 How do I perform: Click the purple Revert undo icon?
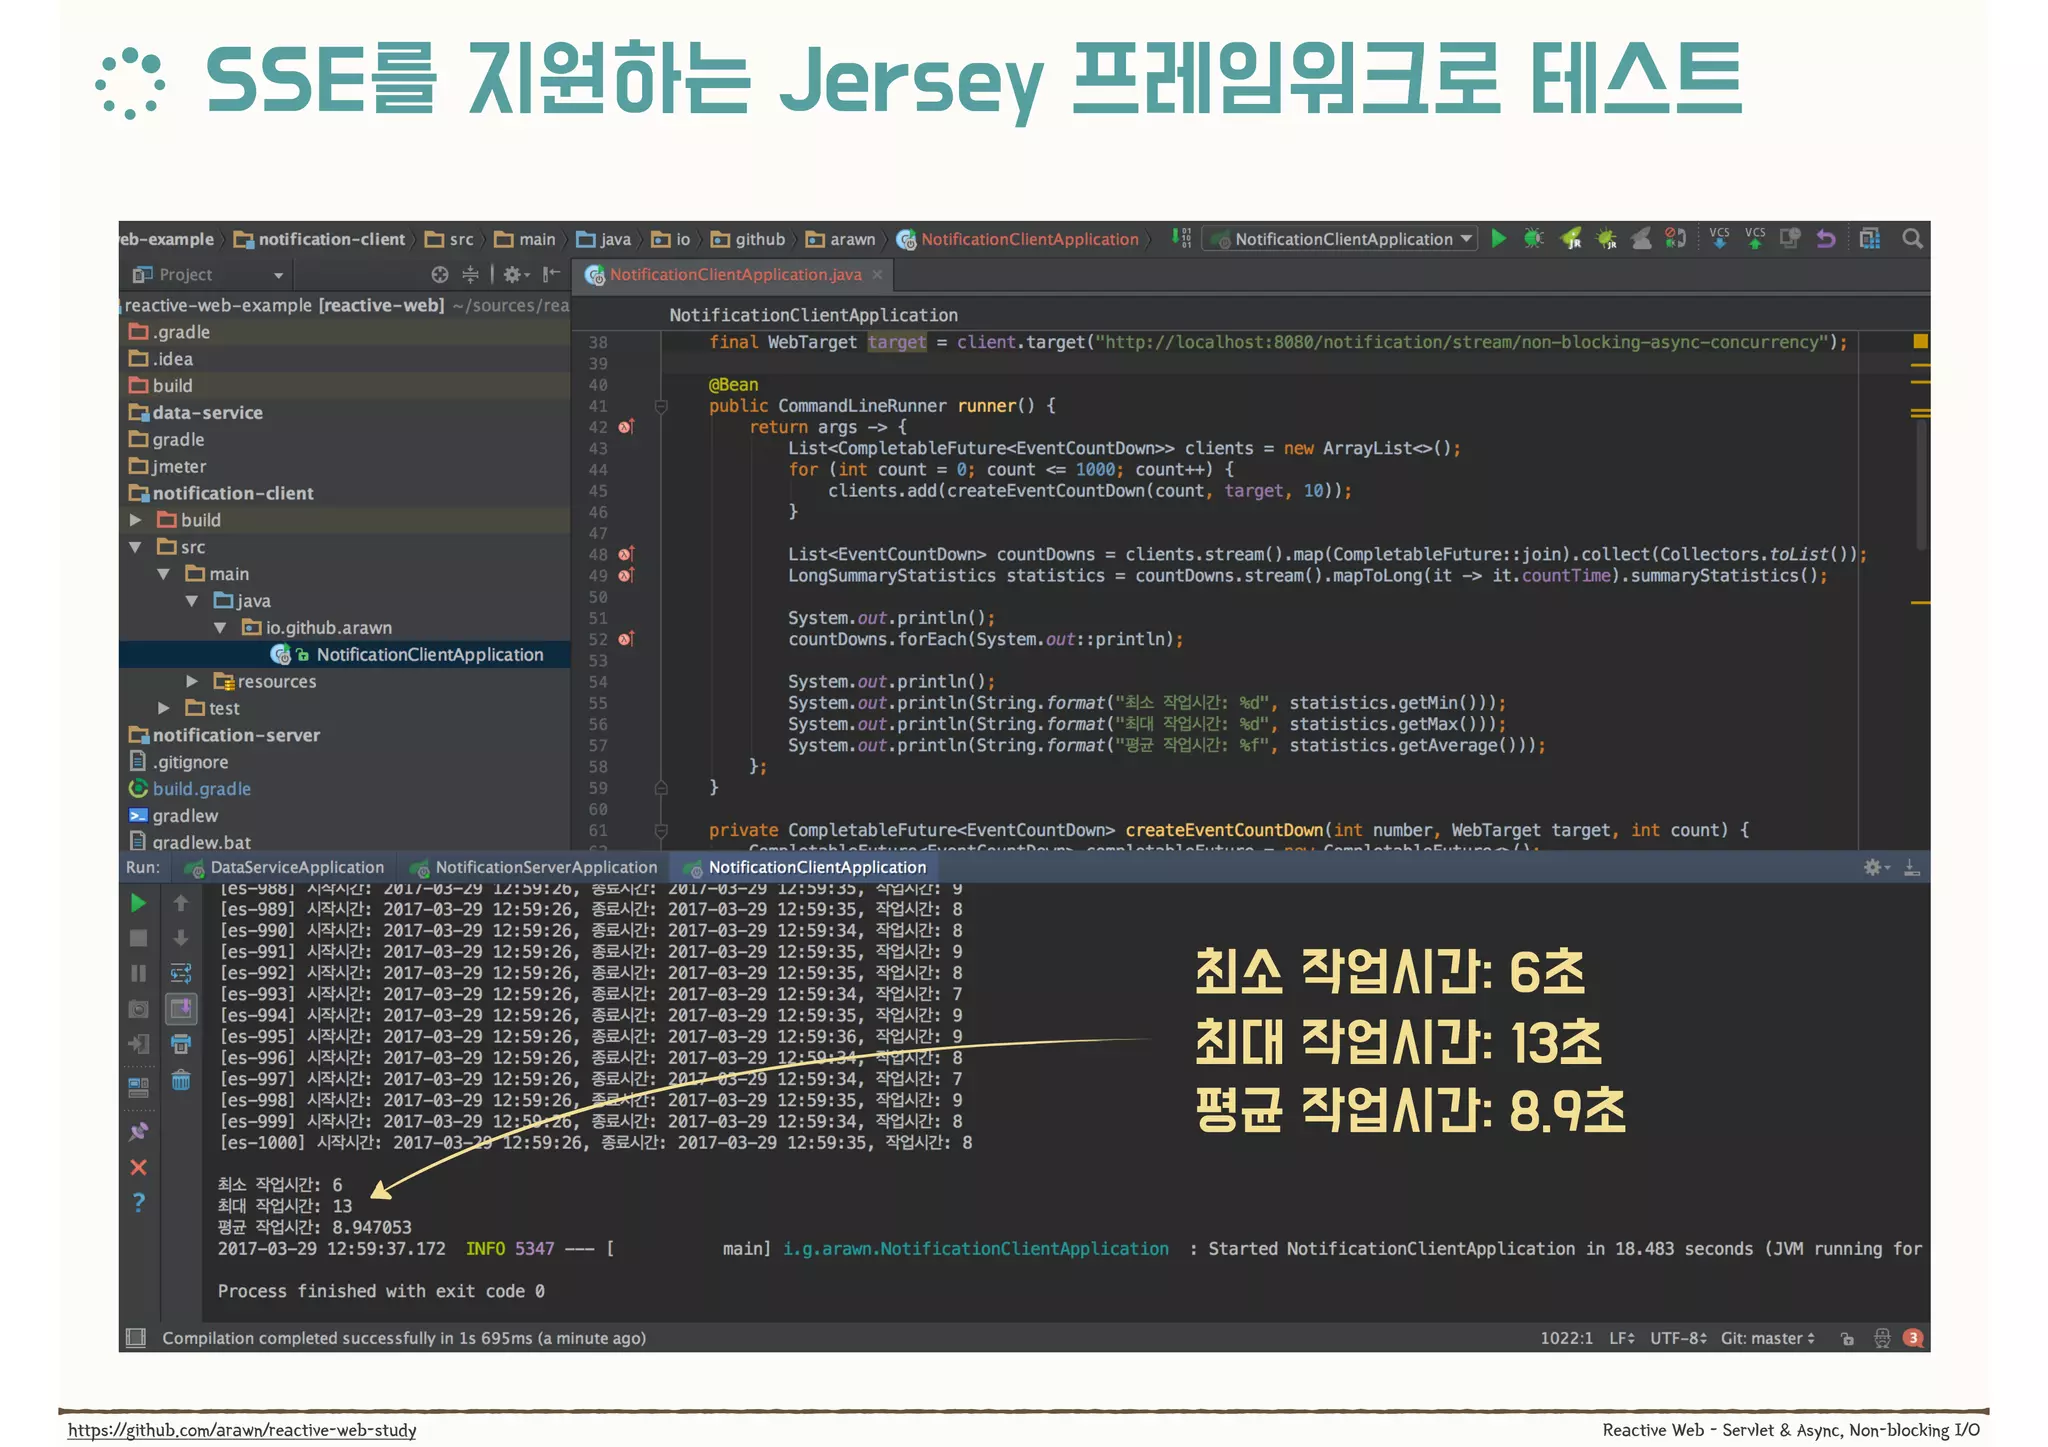tap(1826, 238)
